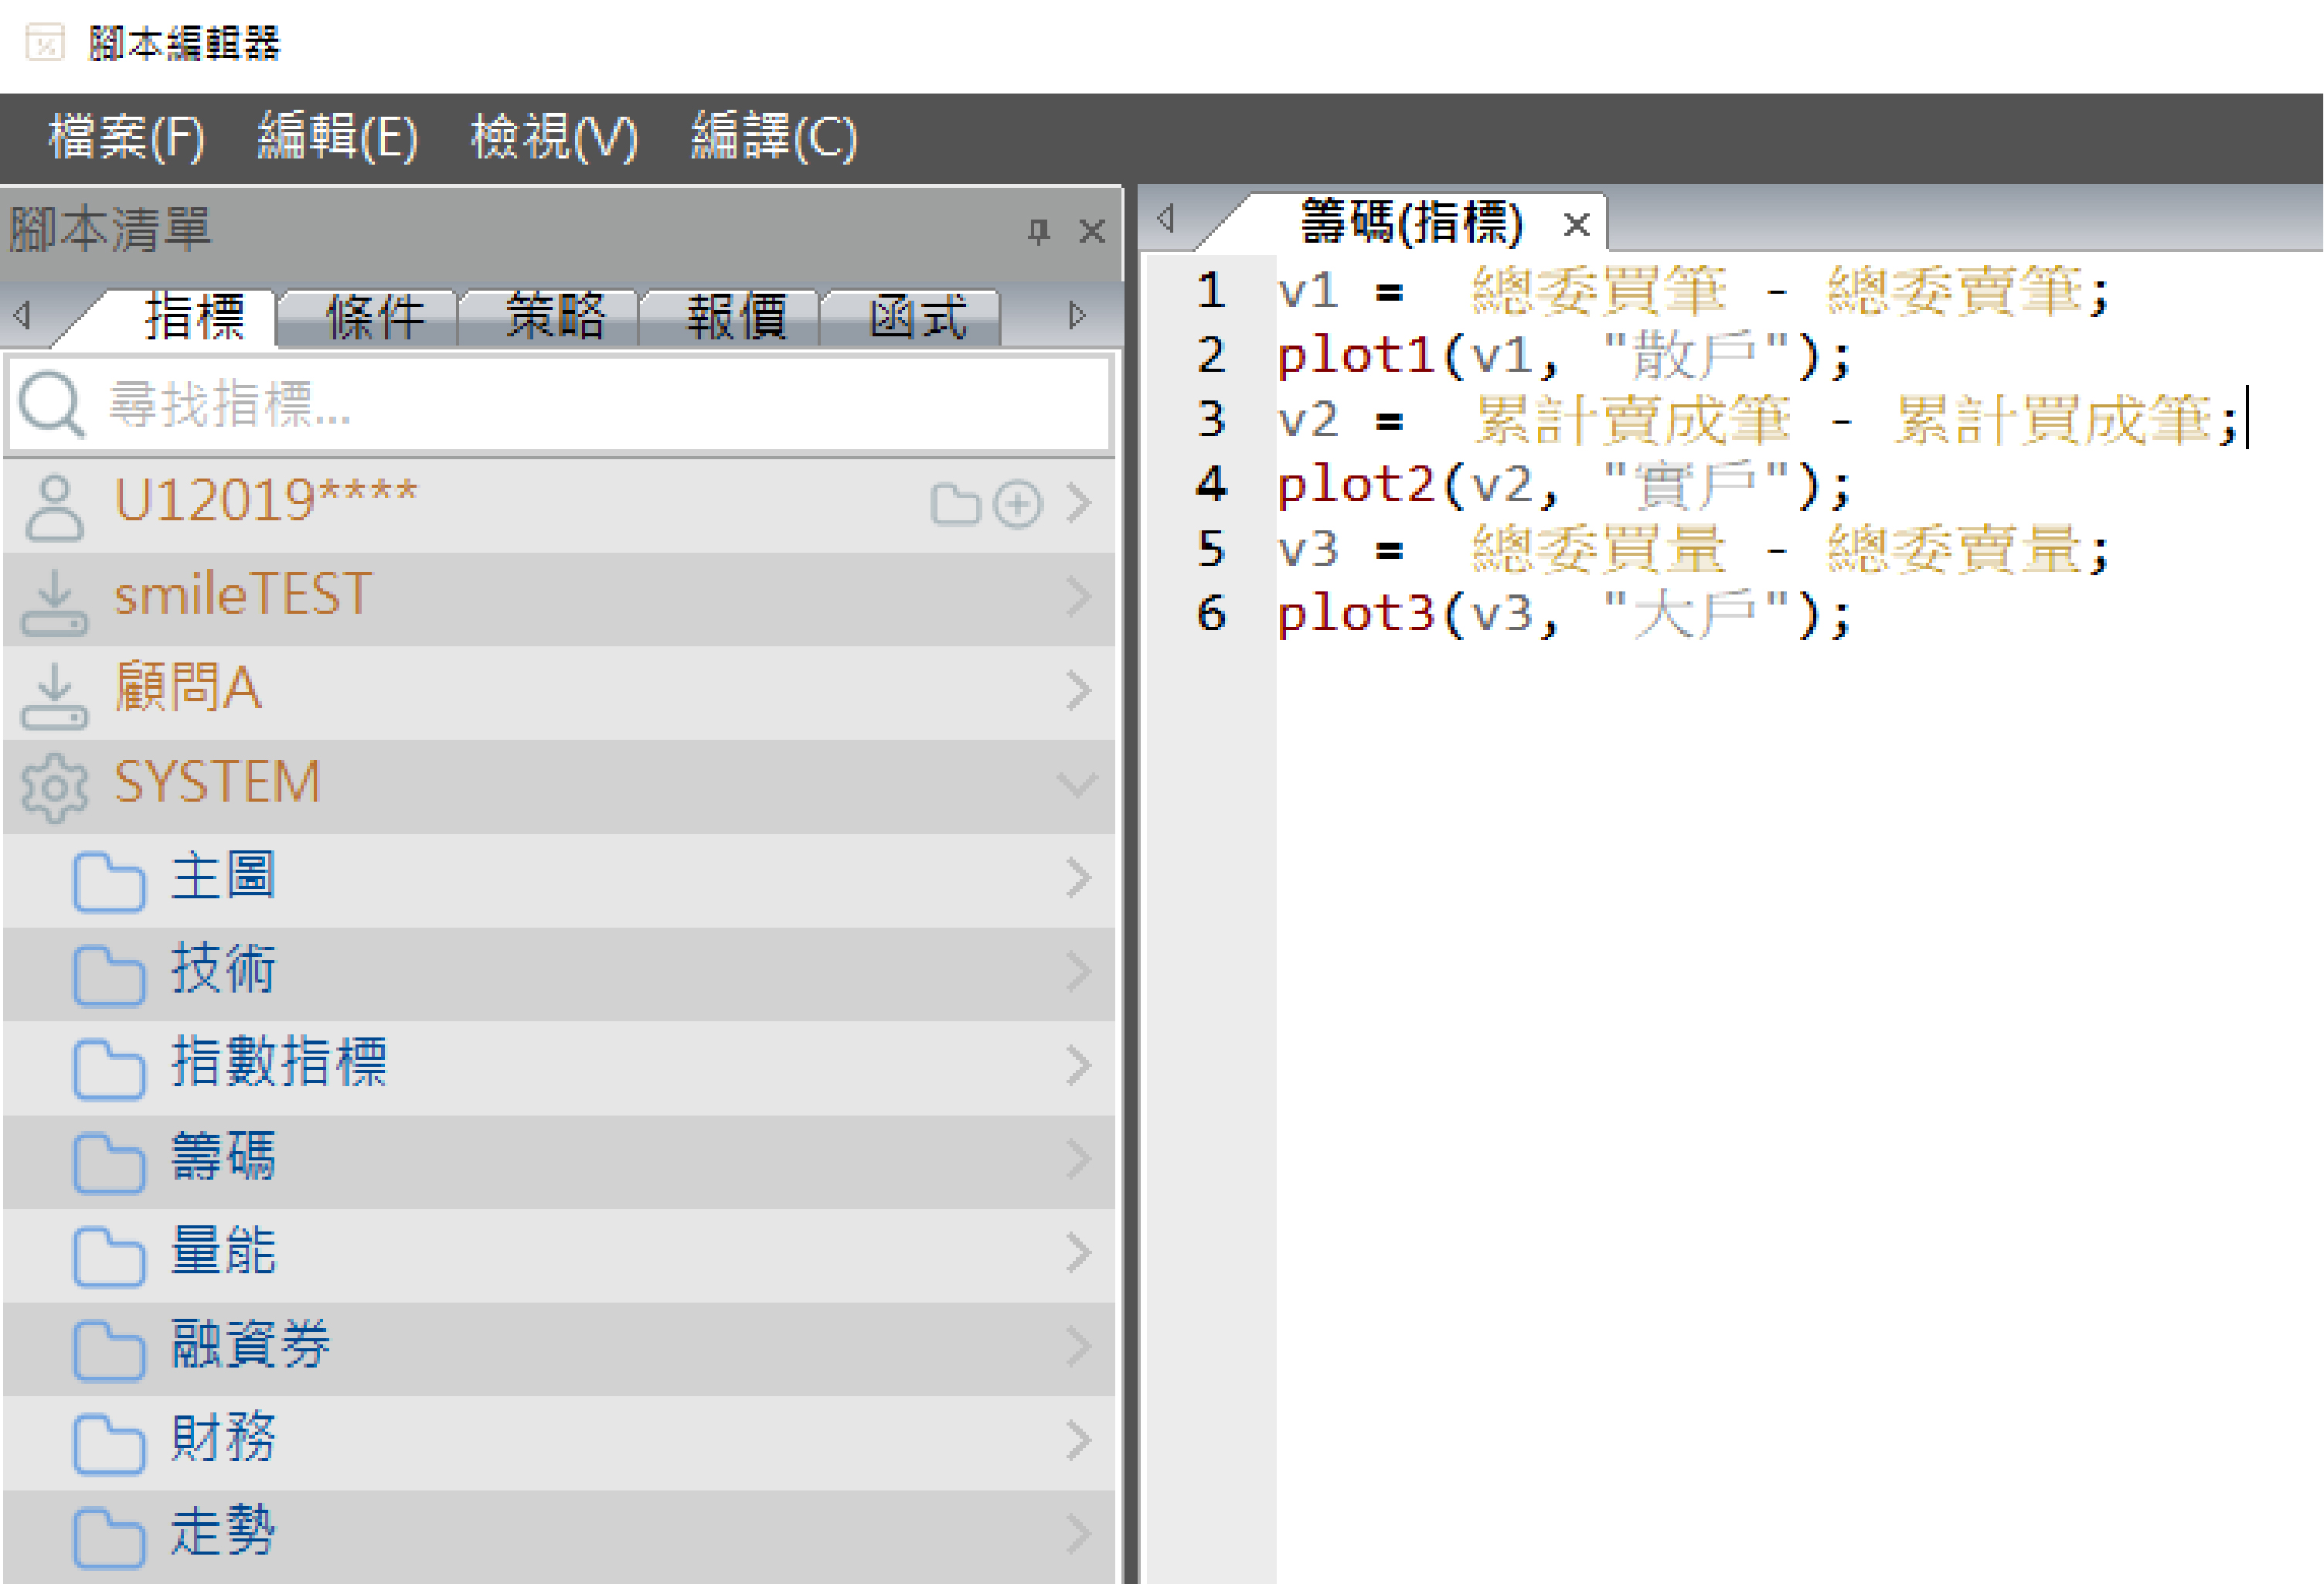Click the download icon beside 顧問A
The width and height of the screenshot is (2324, 1584).
coord(55,690)
